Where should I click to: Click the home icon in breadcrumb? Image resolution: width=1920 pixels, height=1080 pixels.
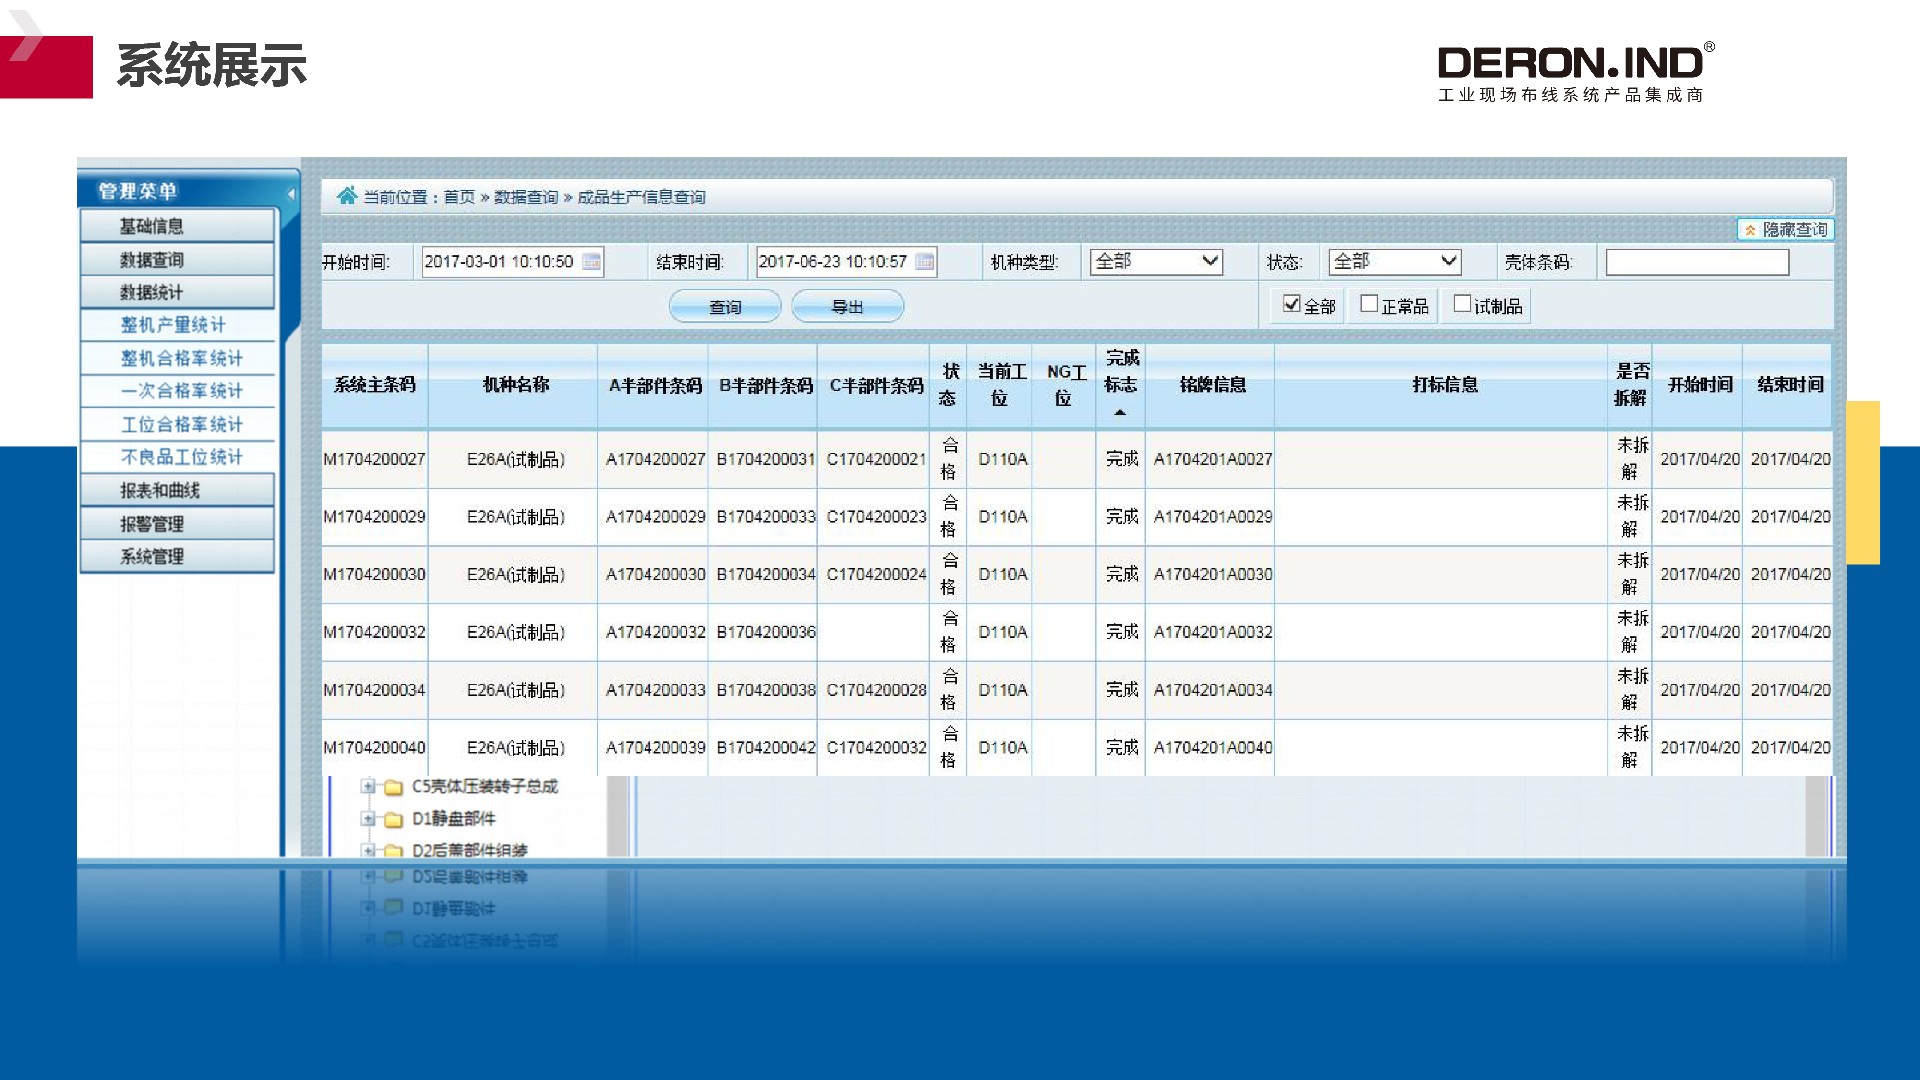[x=346, y=196]
